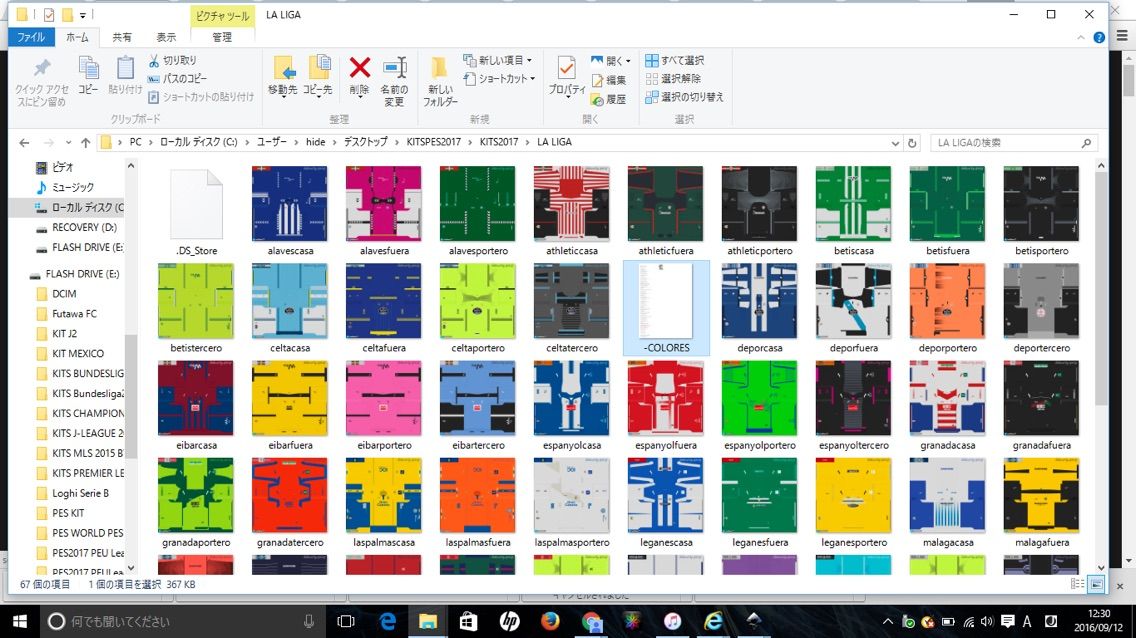Go to デスクトップ breadcrumb
Viewport: 1136px width, 638px height.
(365, 142)
